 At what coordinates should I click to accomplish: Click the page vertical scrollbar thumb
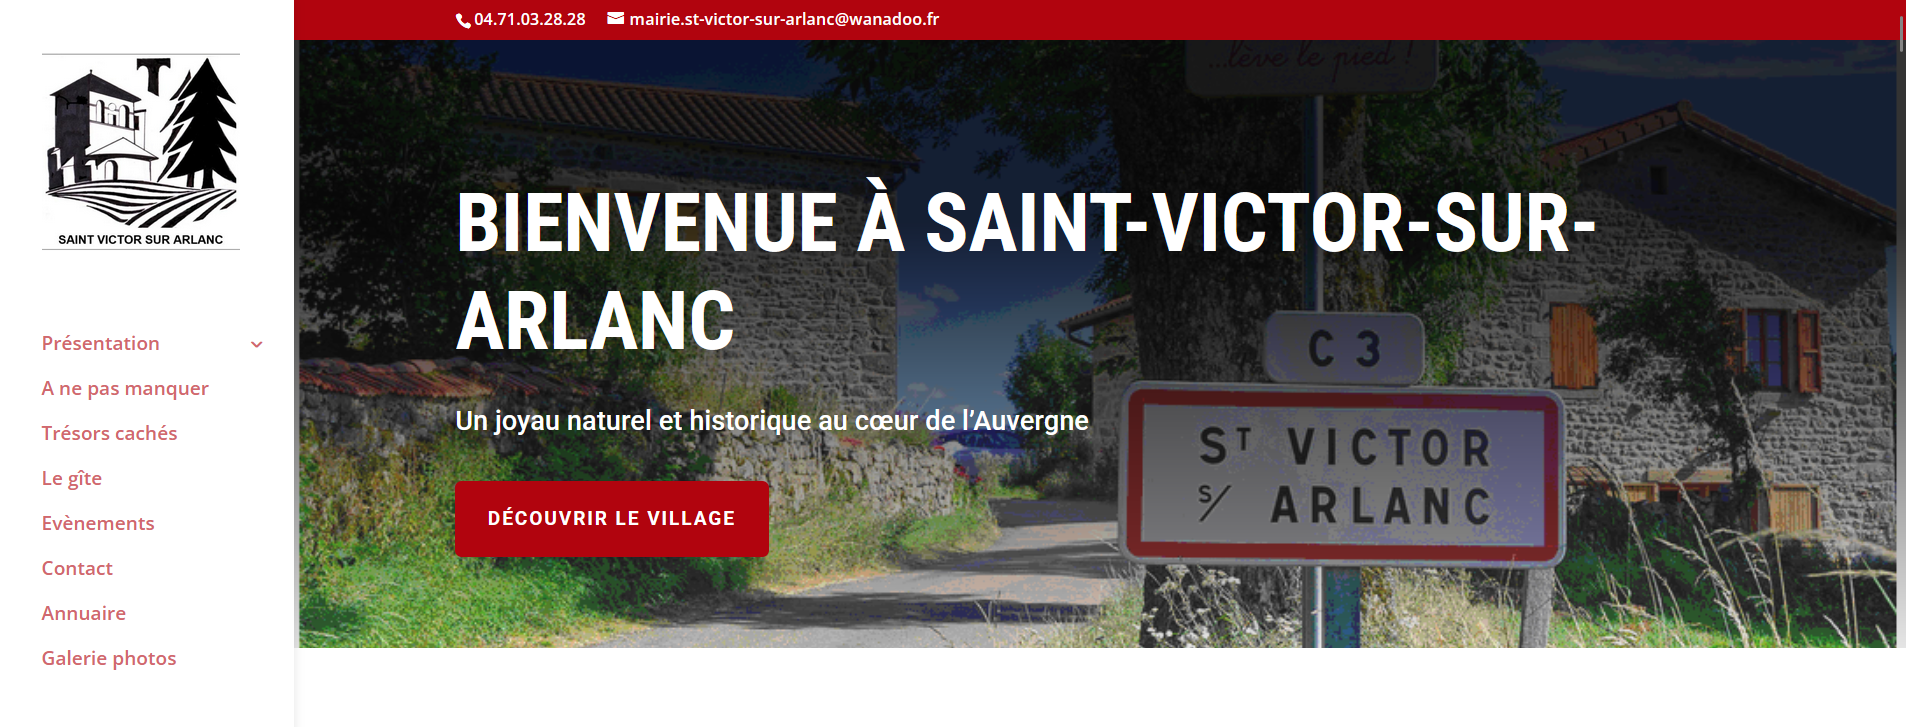(1901, 30)
